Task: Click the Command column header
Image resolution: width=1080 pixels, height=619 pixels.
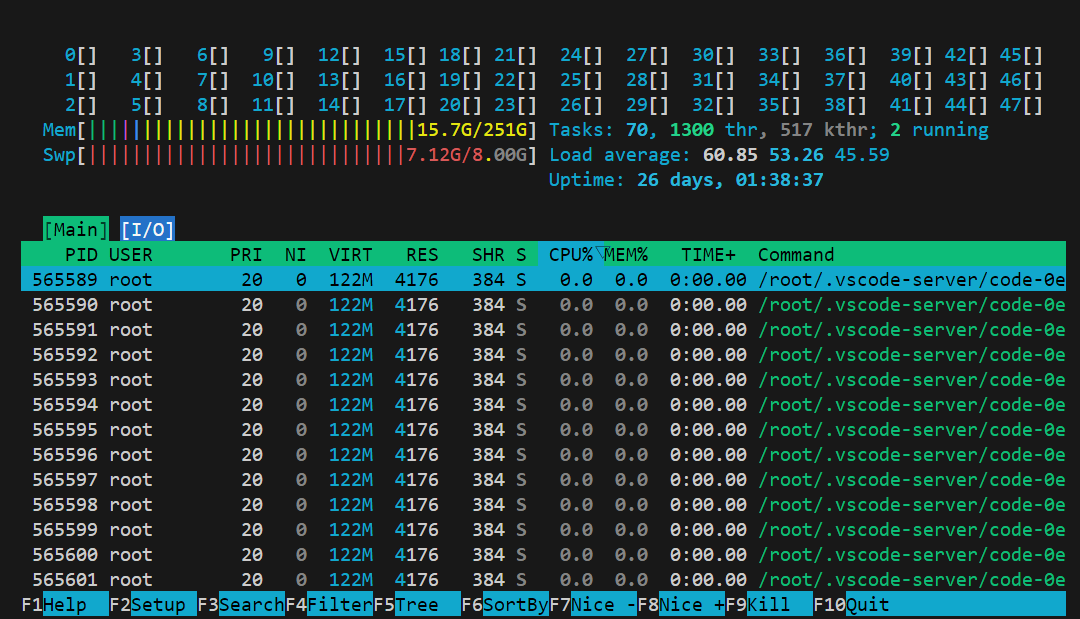Action: 796,255
